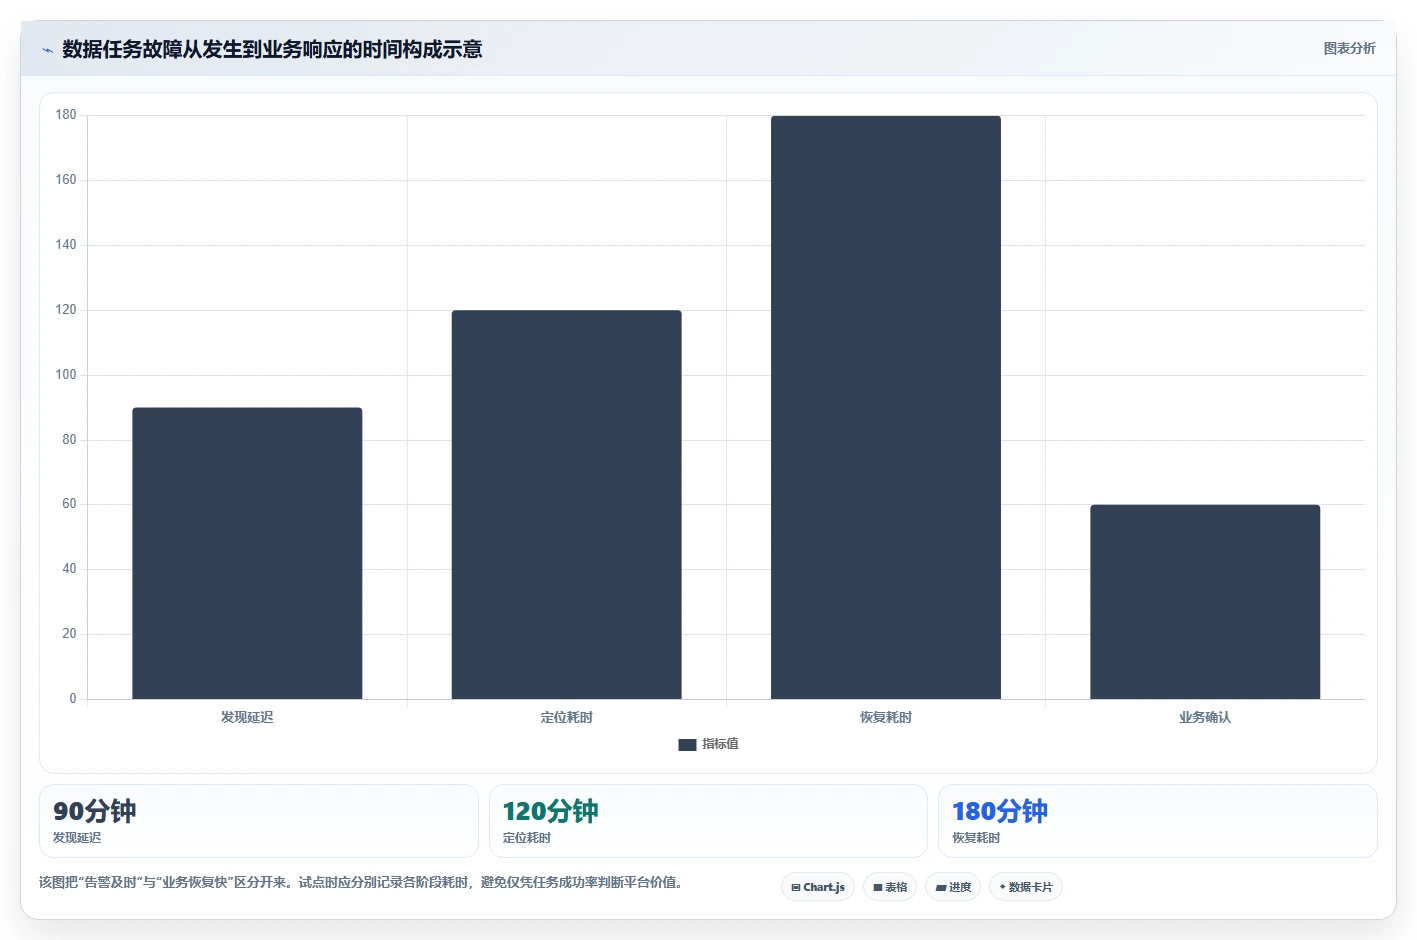Image resolution: width=1417 pixels, height=940 pixels.
Task: Click the 数据卡片 tag pill
Action: click(x=1026, y=887)
